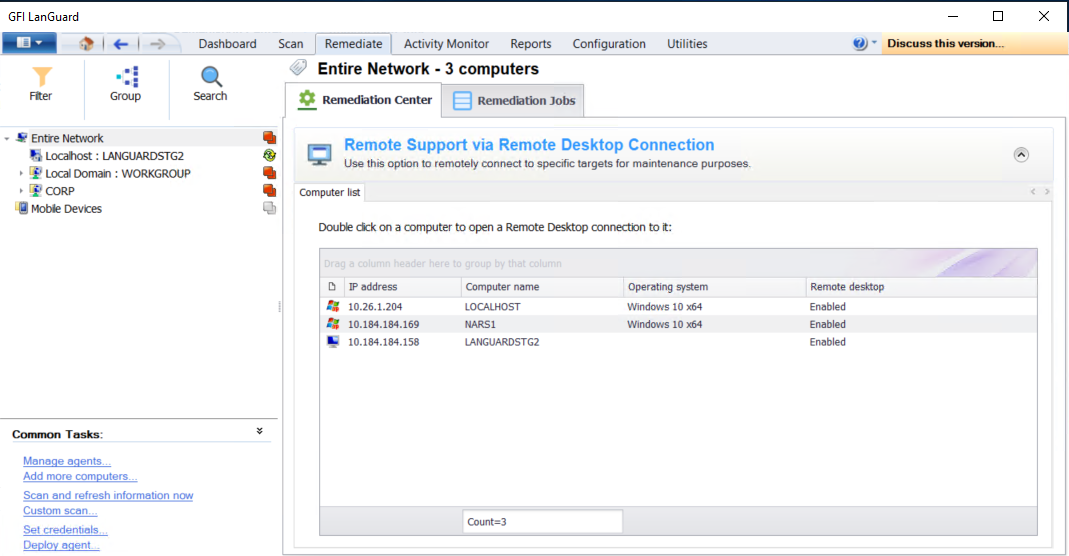Select Entire Network in the tree
The width and height of the screenshot is (1069, 556).
click(x=67, y=138)
